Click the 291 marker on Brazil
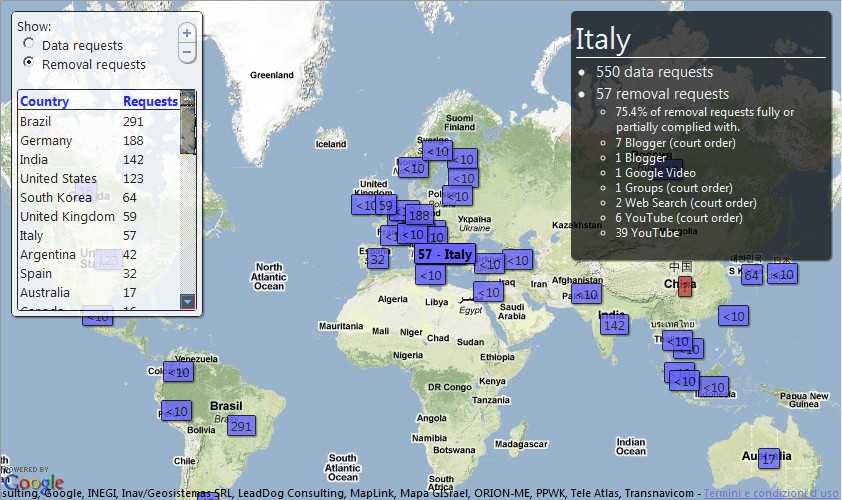Image resolution: width=842 pixels, height=500 pixels. coord(241,426)
